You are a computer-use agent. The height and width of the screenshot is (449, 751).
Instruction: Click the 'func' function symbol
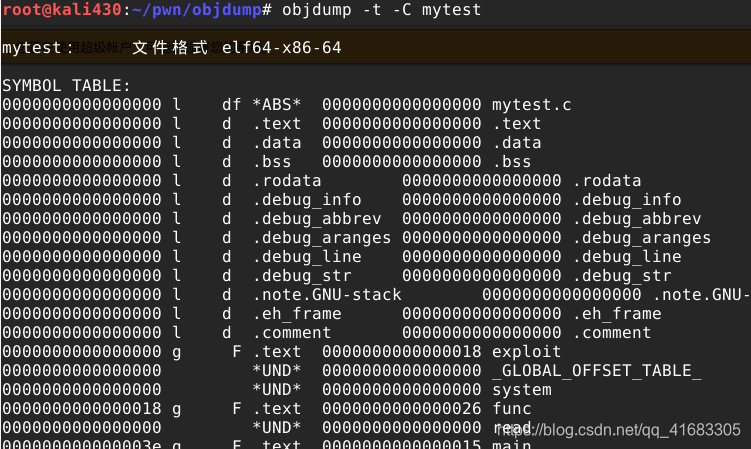click(512, 408)
